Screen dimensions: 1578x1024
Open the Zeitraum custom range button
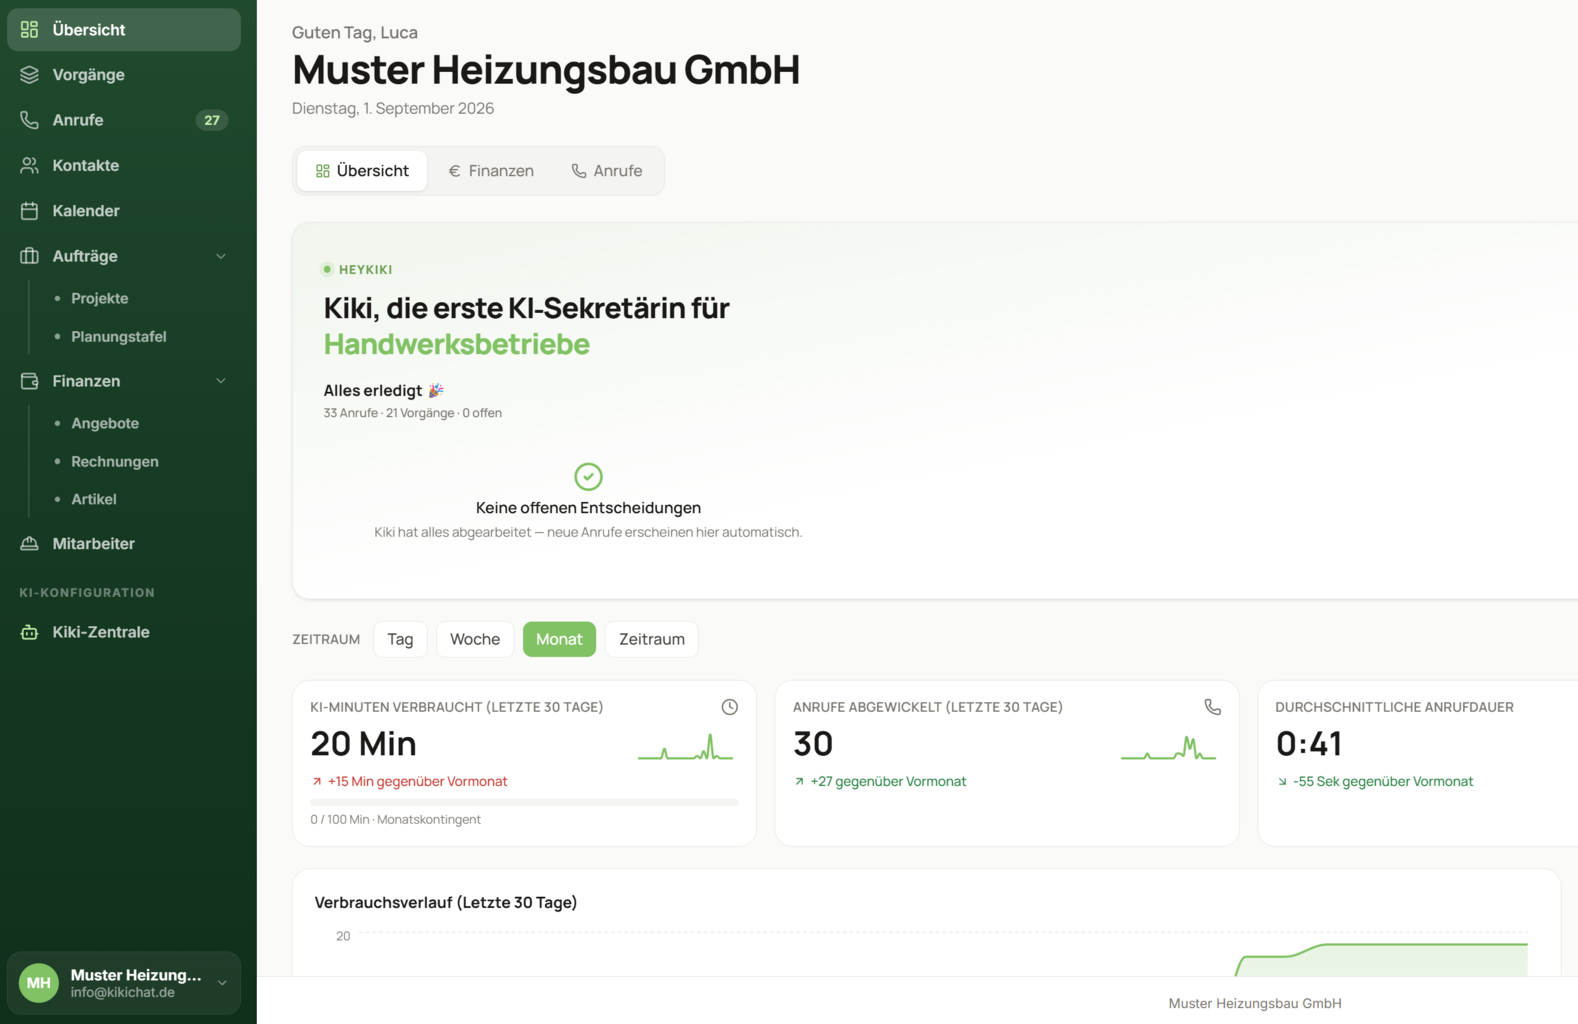tap(652, 639)
